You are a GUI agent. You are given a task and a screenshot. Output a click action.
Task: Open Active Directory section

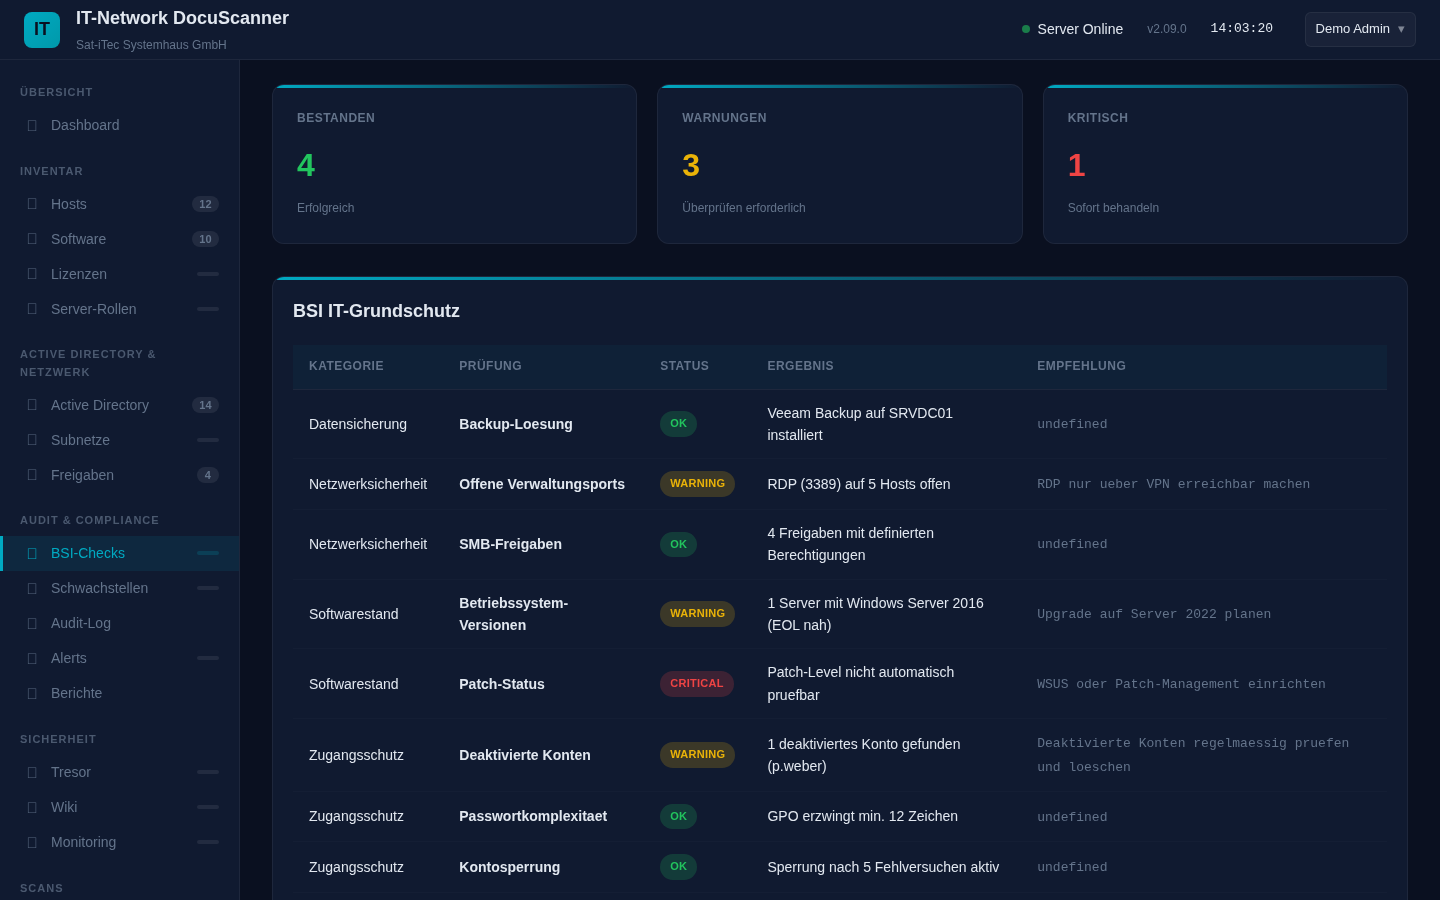120,405
